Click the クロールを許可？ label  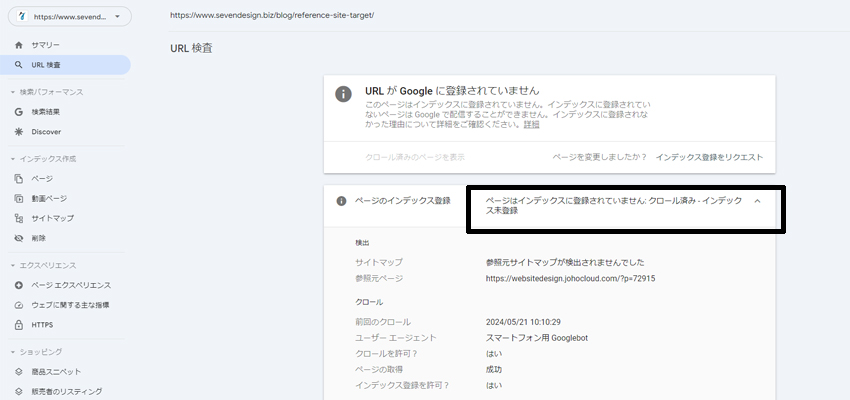click(387, 354)
